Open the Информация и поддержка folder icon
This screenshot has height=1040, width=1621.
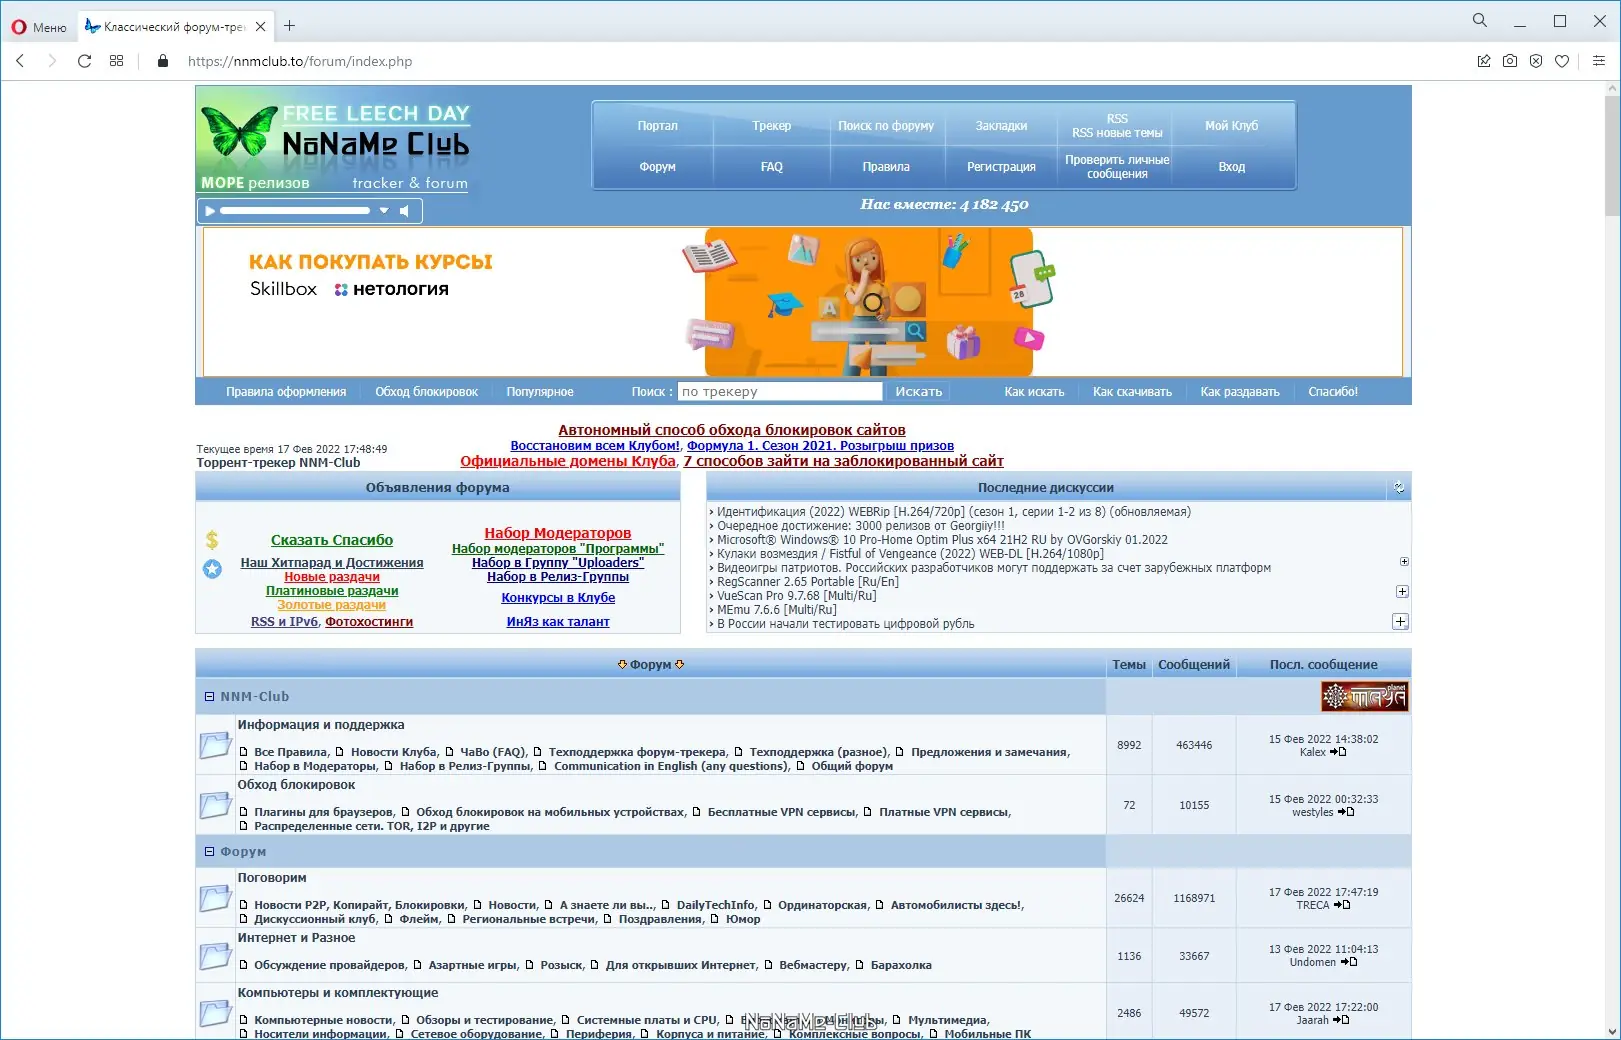[215, 745]
